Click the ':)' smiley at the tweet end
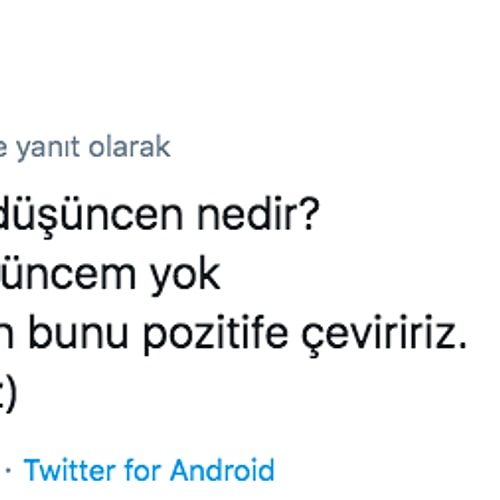Viewport: 500px width, 500px height. pos(7,395)
